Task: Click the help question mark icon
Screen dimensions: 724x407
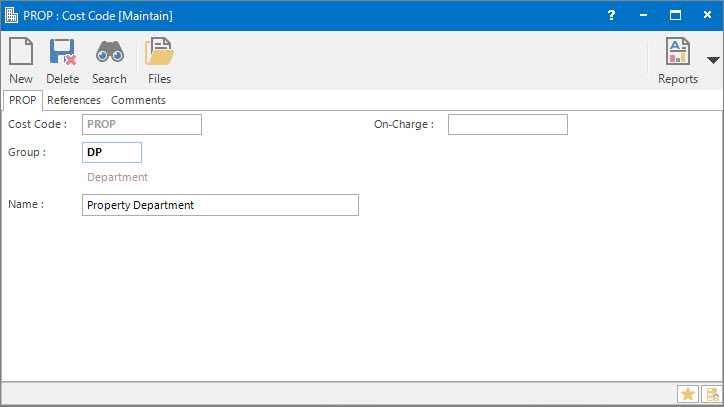Action: point(611,15)
